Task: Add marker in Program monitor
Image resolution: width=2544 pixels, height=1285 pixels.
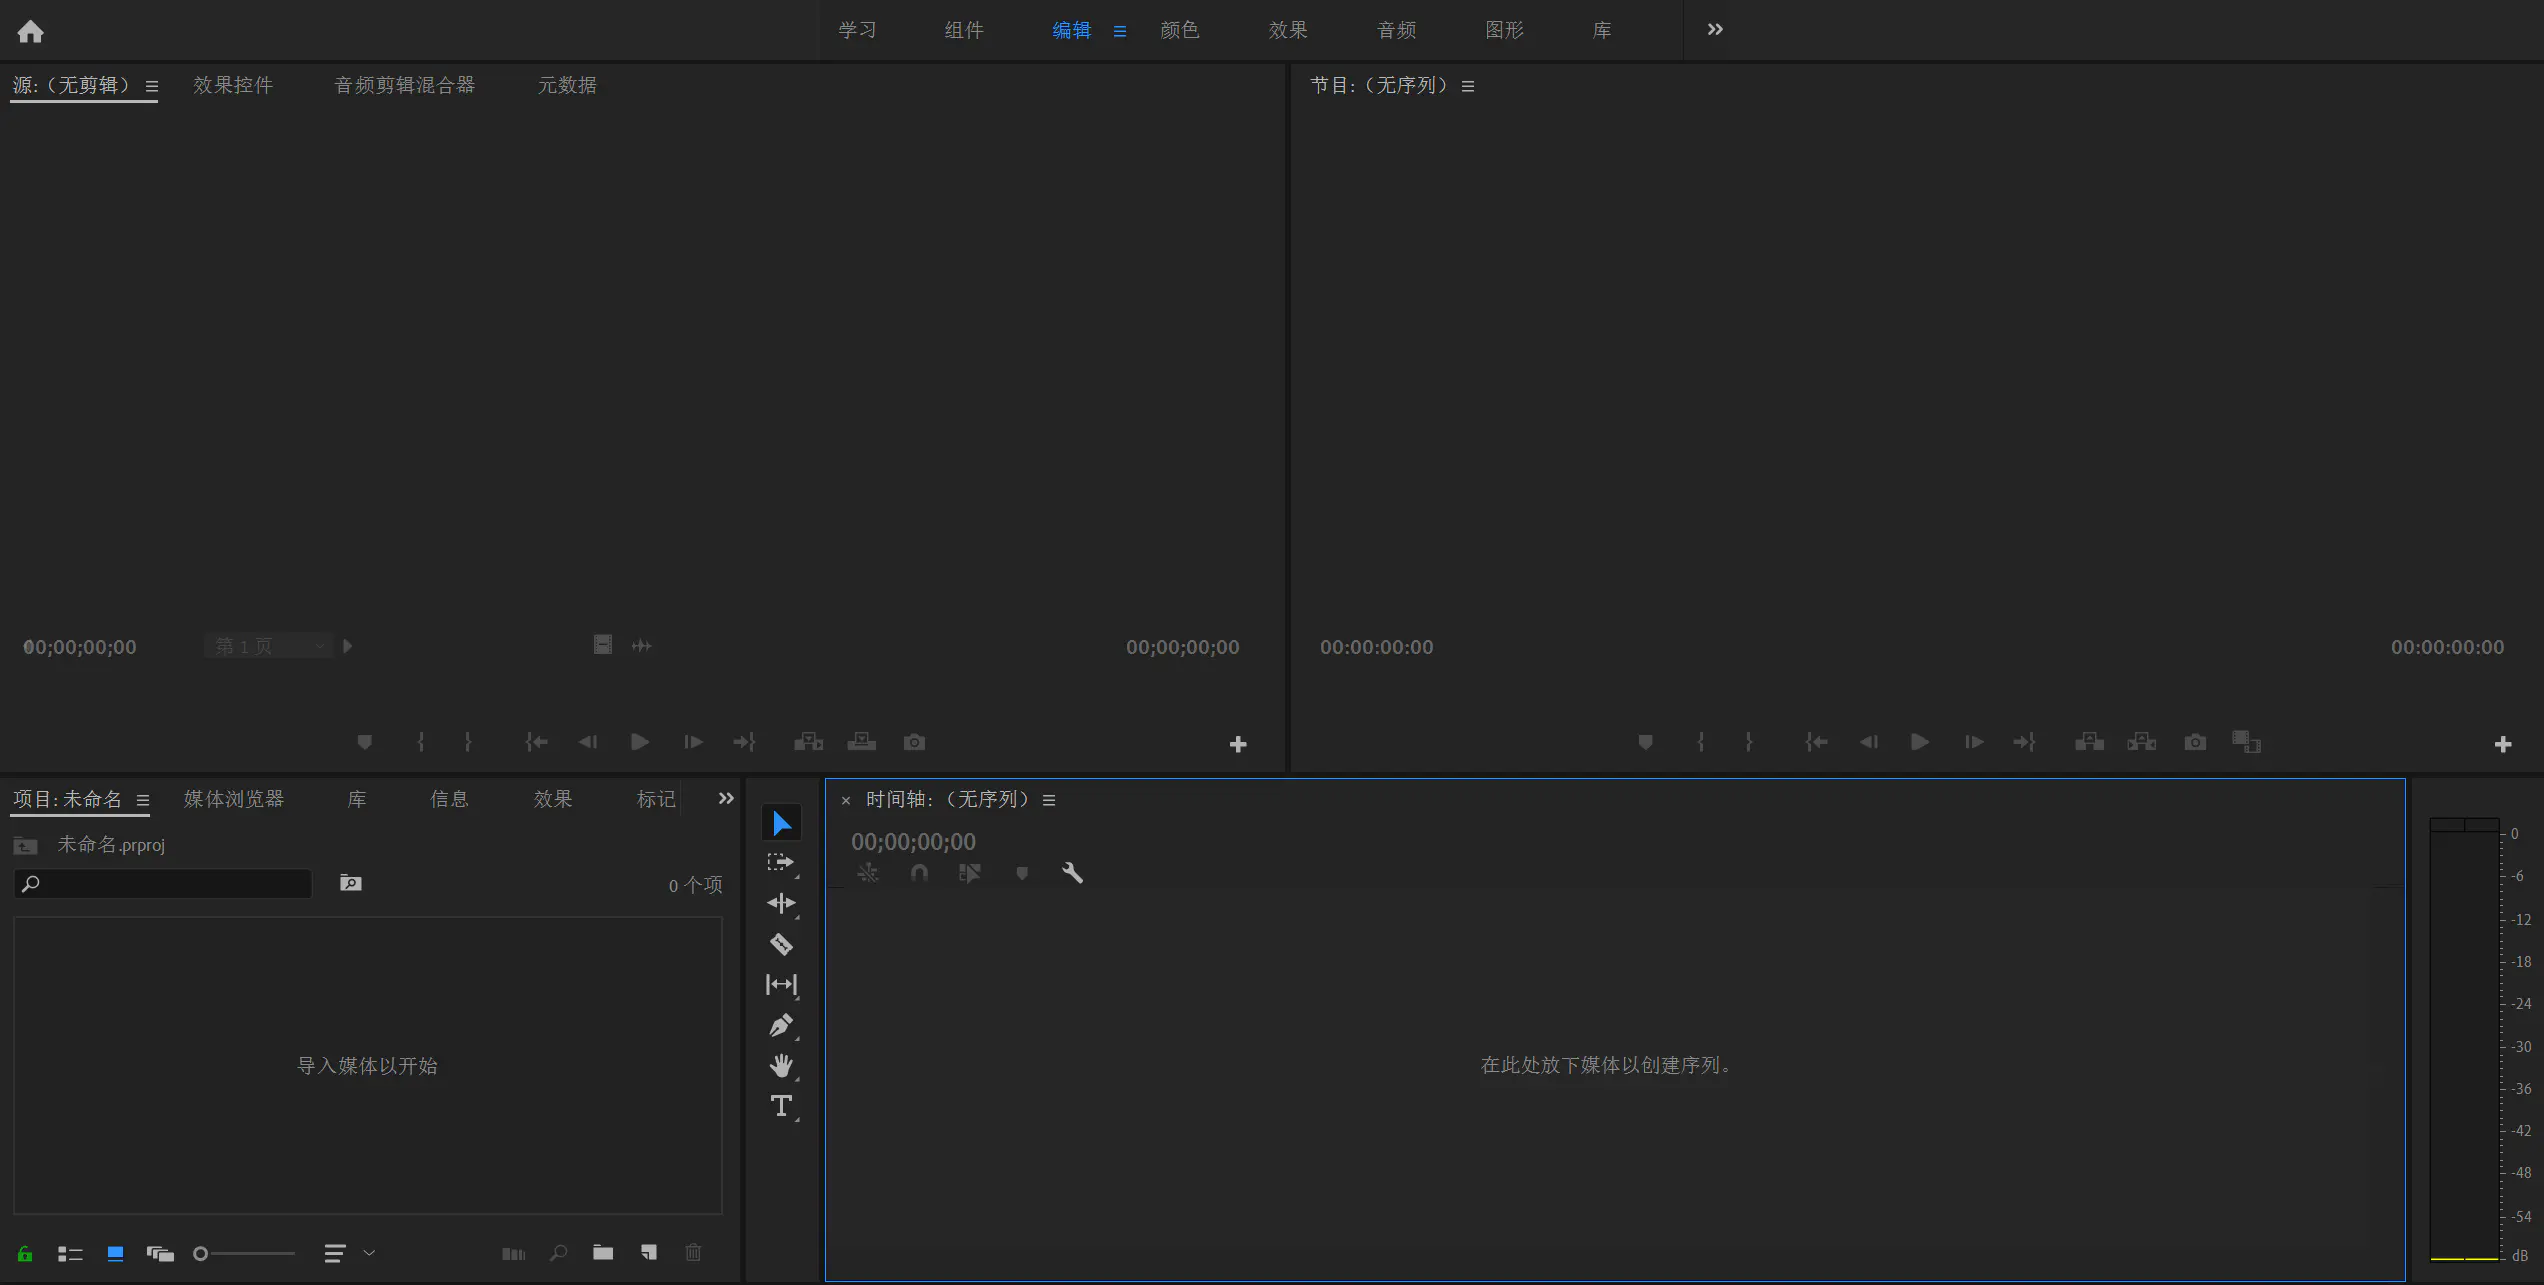Action: coord(1645,742)
